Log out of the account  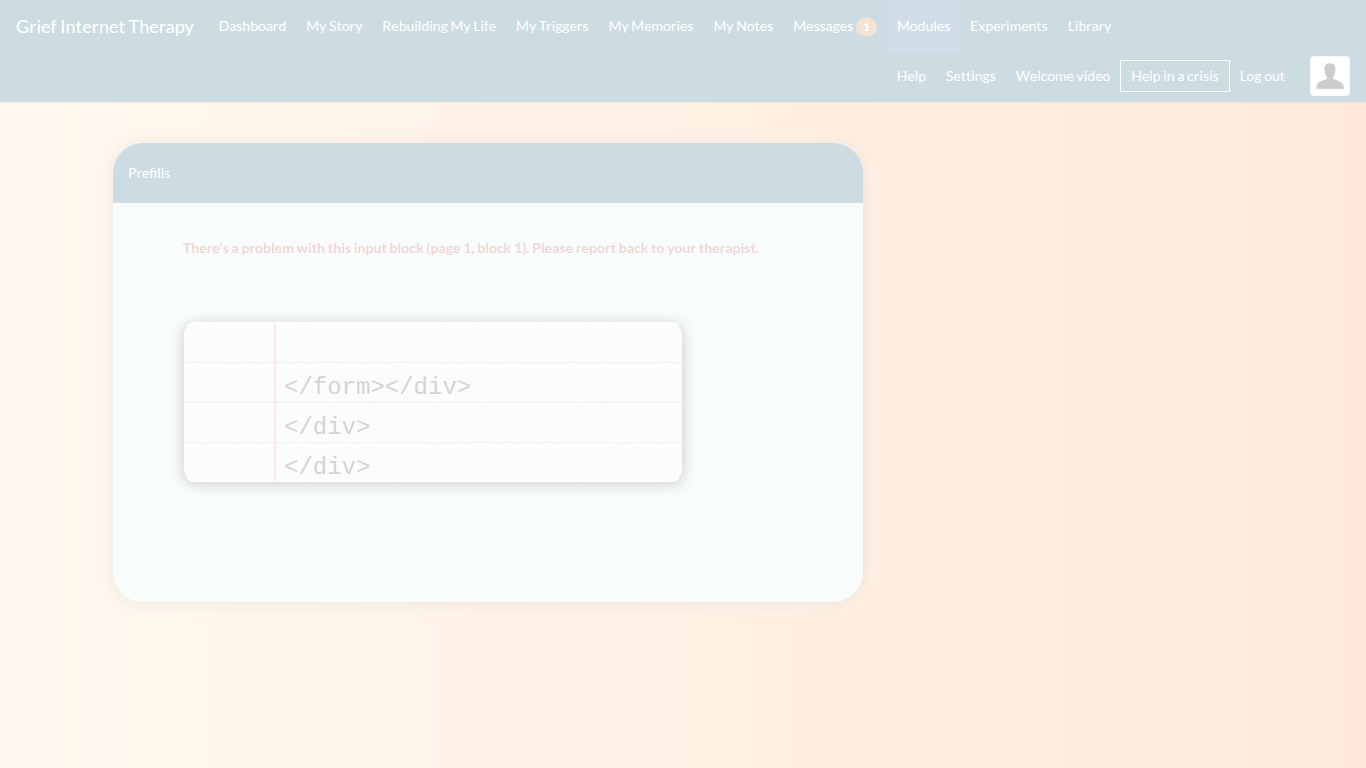1262,76
